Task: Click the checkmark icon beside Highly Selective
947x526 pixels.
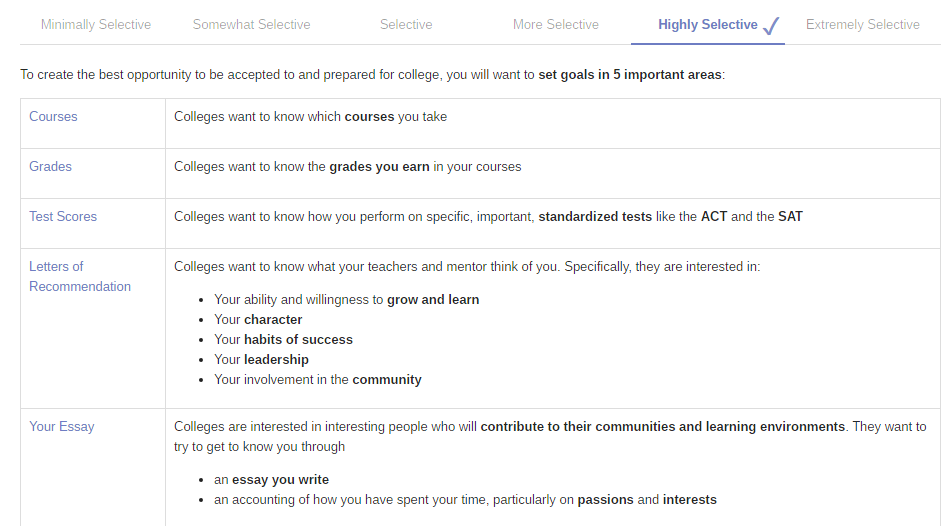Action: click(771, 26)
